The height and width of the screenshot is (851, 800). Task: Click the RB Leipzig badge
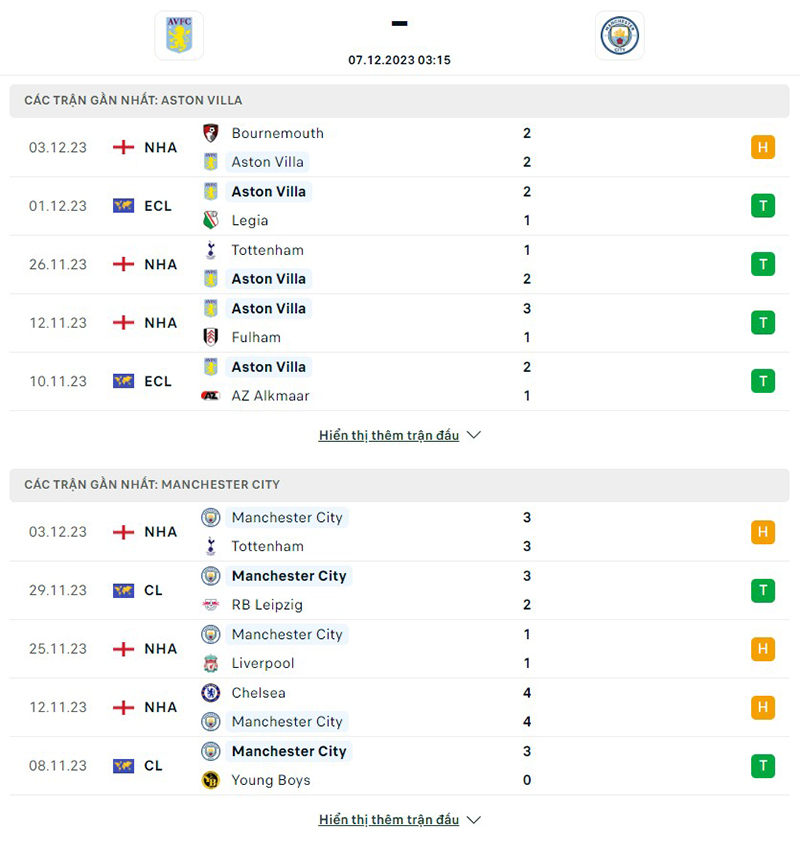tap(213, 605)
